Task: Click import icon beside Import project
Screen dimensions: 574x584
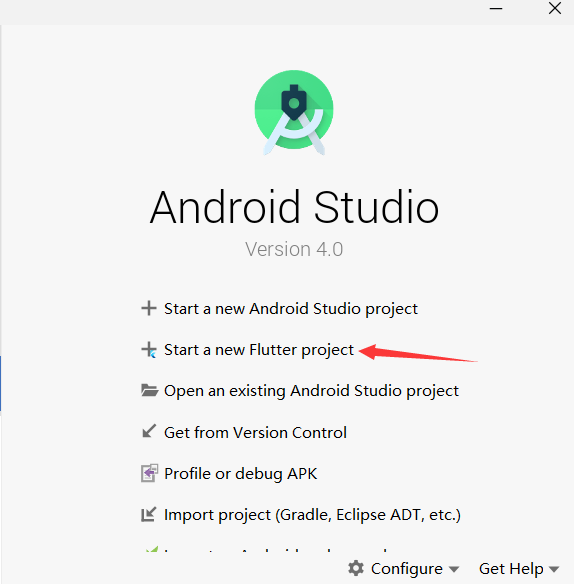Action: (149, 514)
